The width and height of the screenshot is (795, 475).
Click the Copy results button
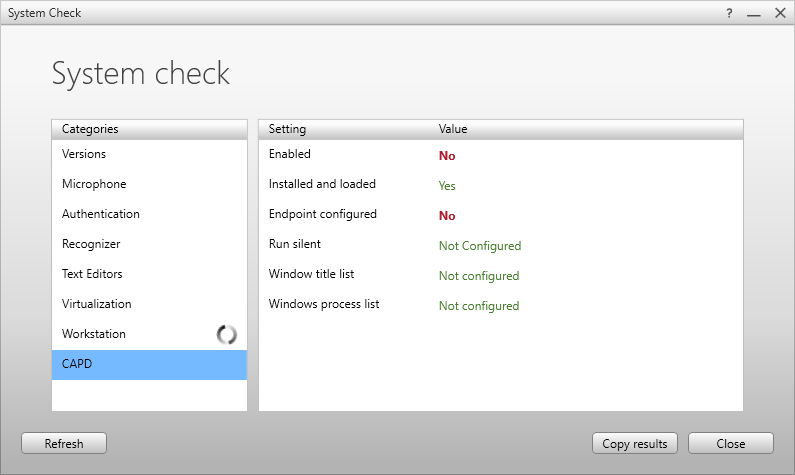pyautogui.click(x=635, y=443)
